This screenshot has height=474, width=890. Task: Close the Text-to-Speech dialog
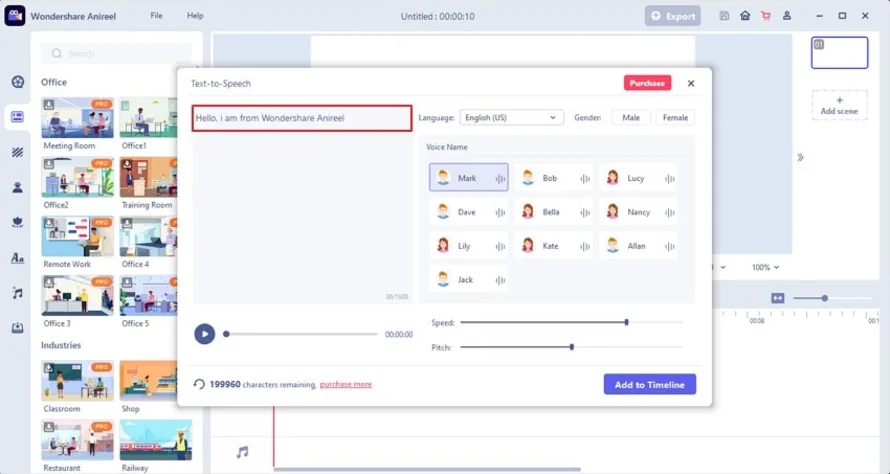[691, 83]
